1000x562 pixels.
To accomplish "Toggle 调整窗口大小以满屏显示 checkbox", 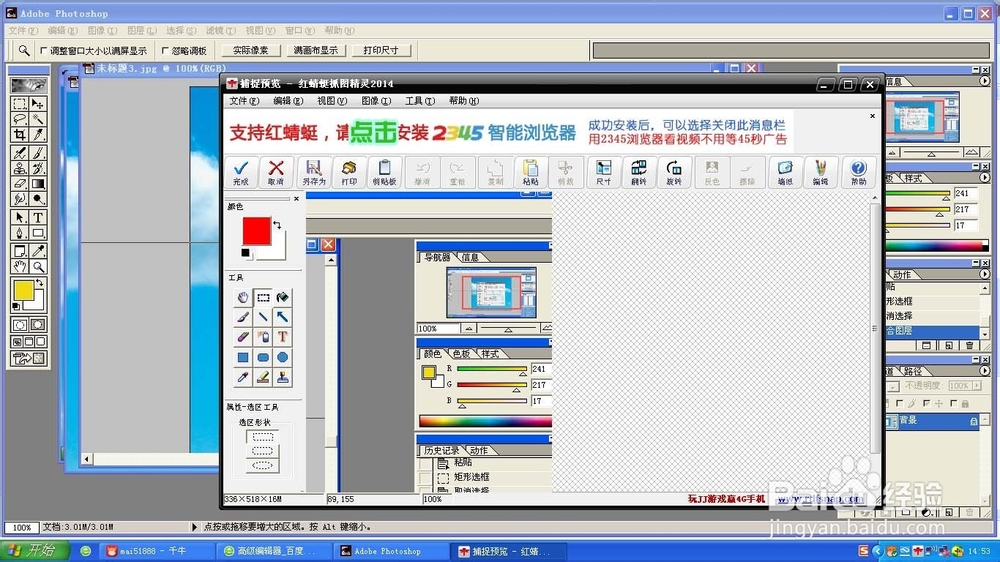I will pos(44,50).
